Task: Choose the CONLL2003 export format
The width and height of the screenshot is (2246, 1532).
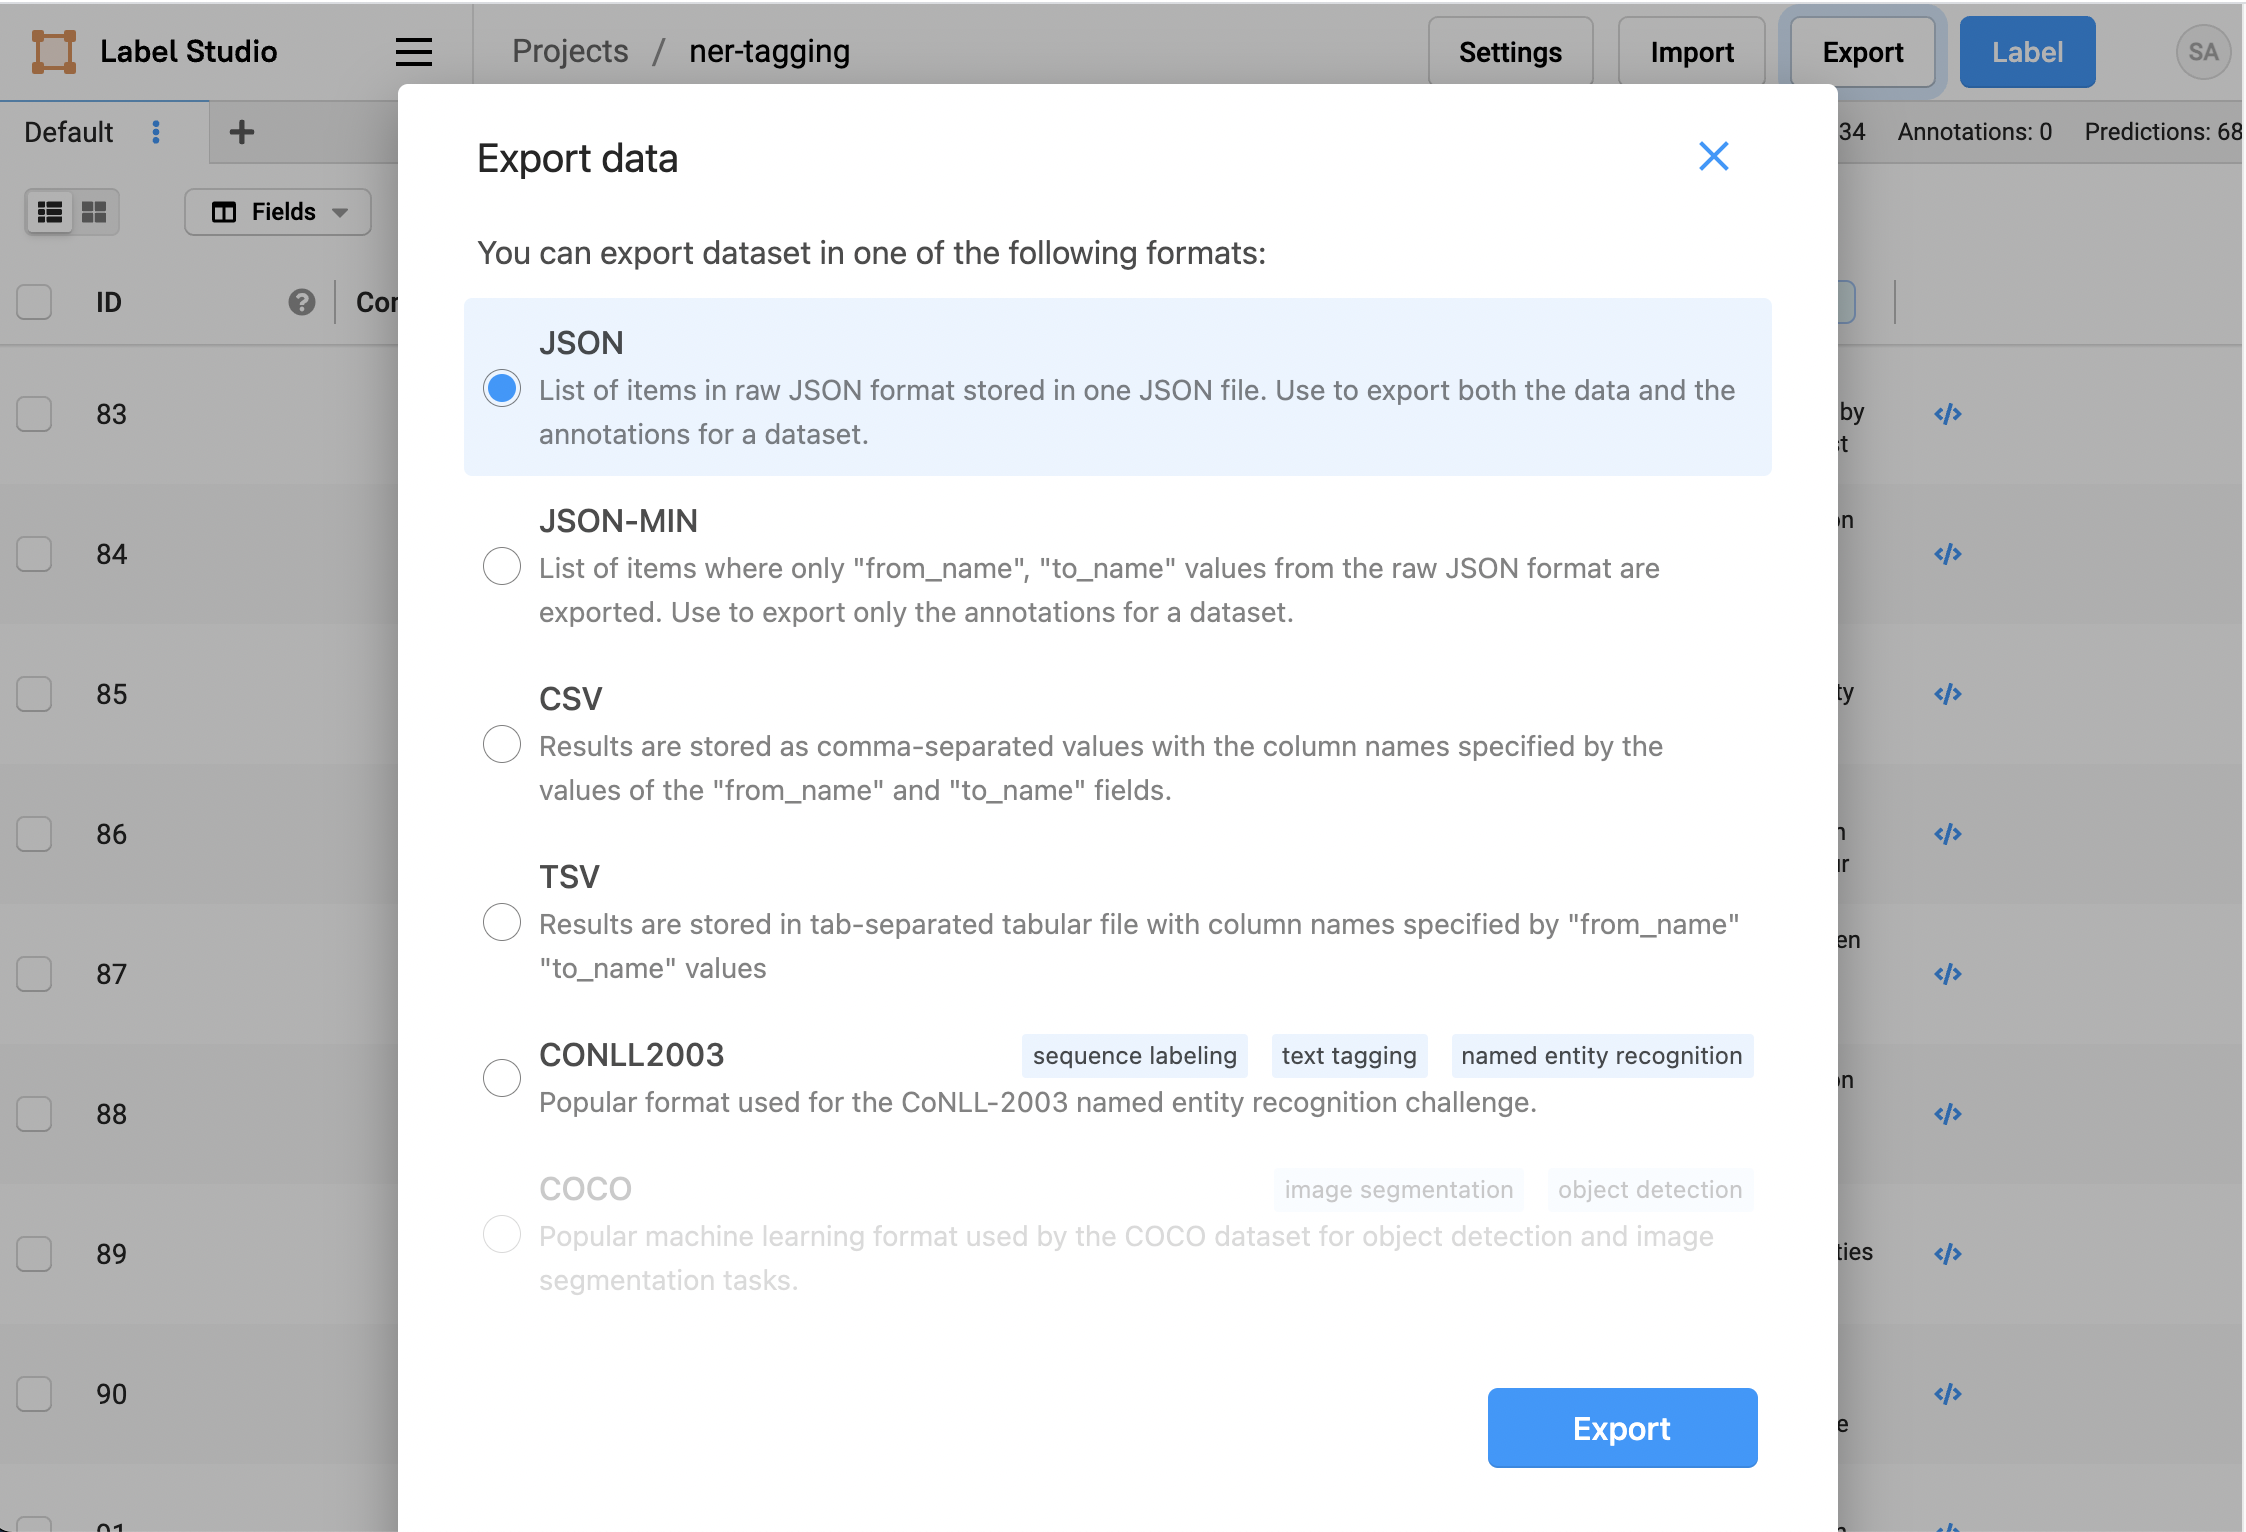Action: 503,1078
